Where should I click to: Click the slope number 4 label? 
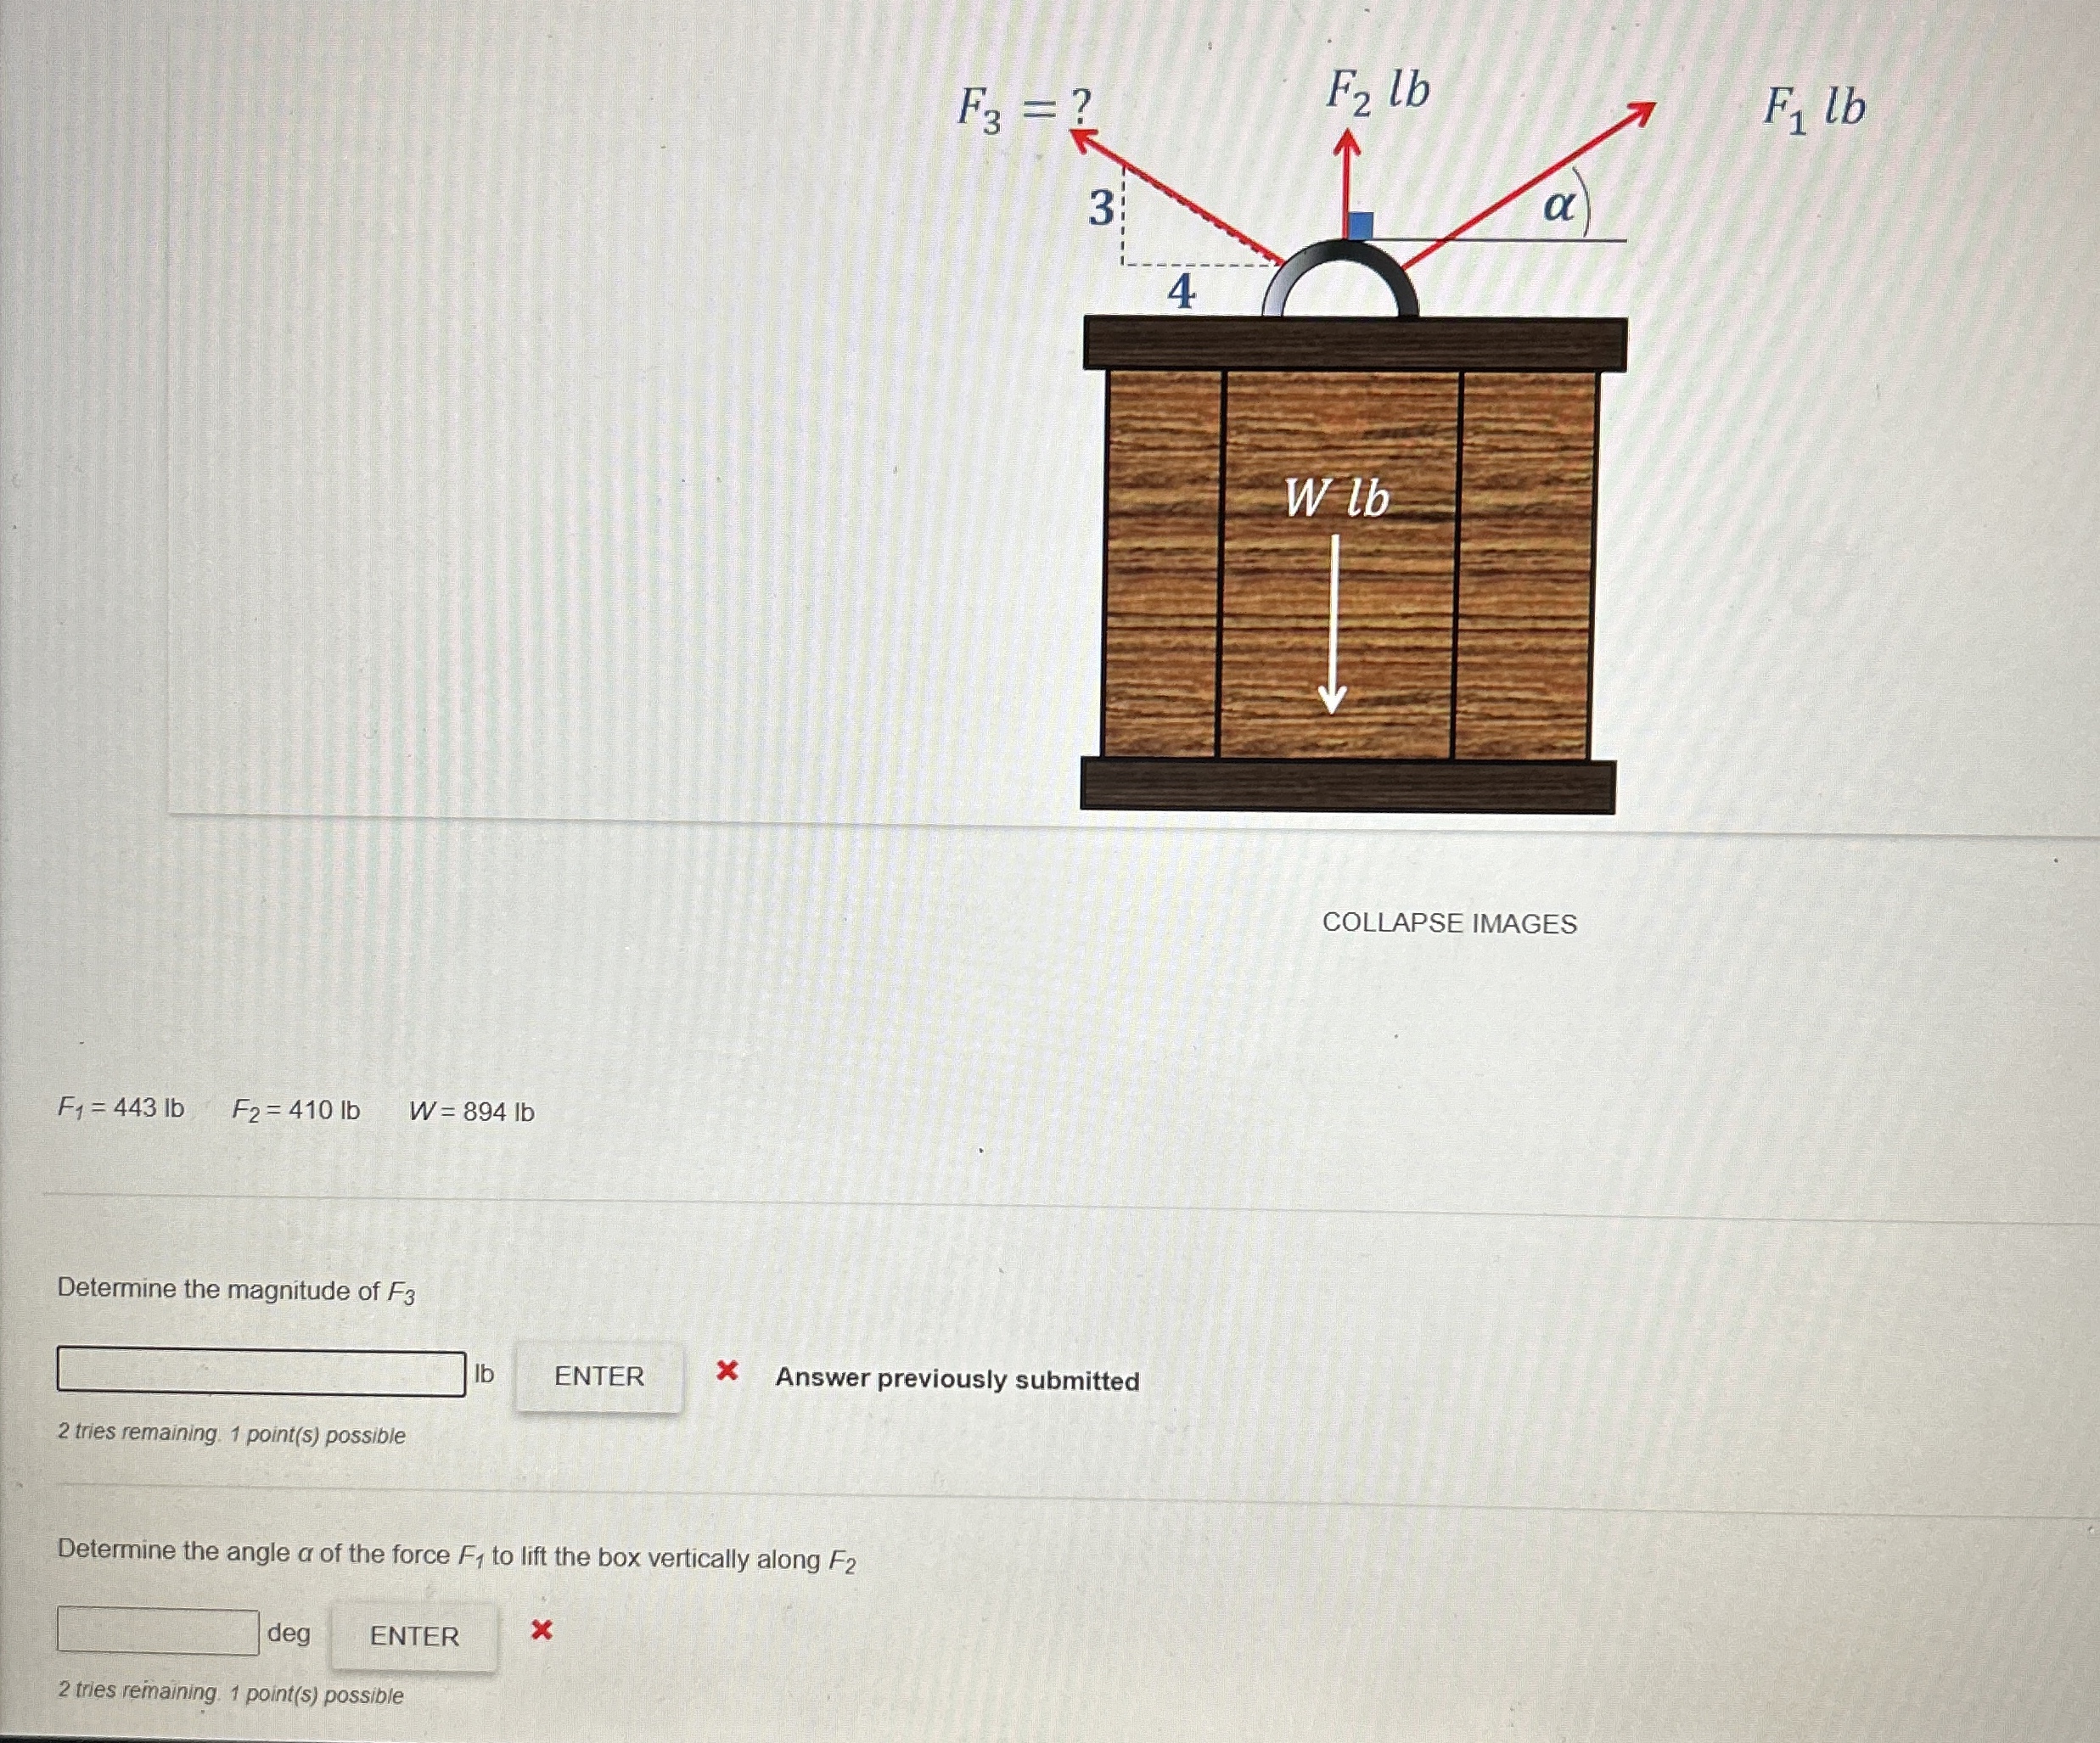click(1181, 292)
